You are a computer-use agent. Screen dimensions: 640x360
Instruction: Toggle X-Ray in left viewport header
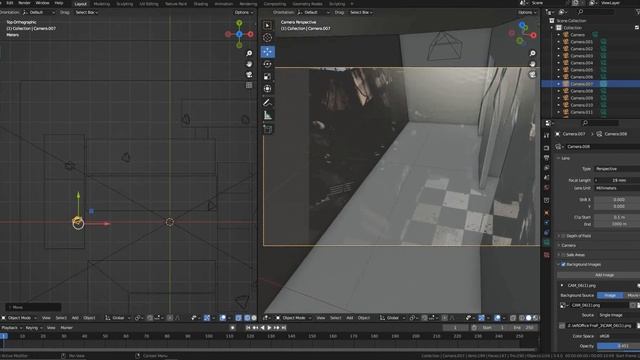click(239, 318)
